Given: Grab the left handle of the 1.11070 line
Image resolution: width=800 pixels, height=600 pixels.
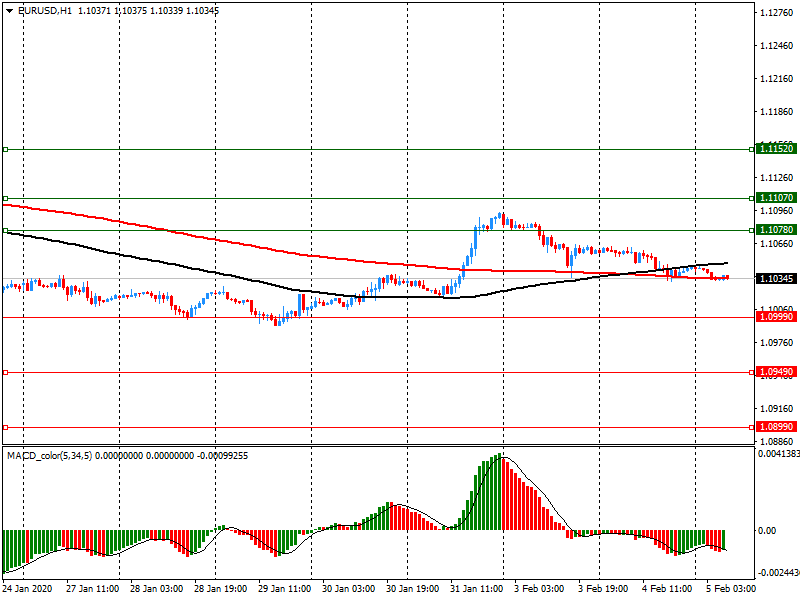Looking at the screenshot, I should tap(5, 198).
